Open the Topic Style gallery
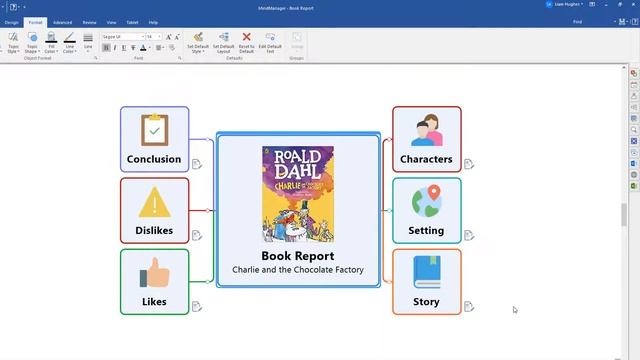Image resolution: width=640 pixels, height=360 pixels. tap(13, 43)
